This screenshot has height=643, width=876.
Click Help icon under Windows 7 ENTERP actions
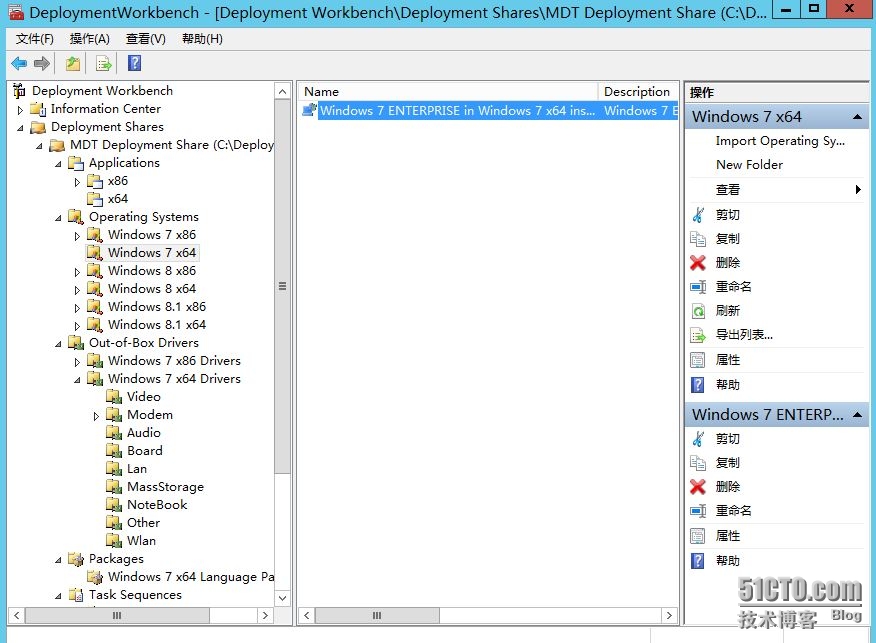click(698, 561)
